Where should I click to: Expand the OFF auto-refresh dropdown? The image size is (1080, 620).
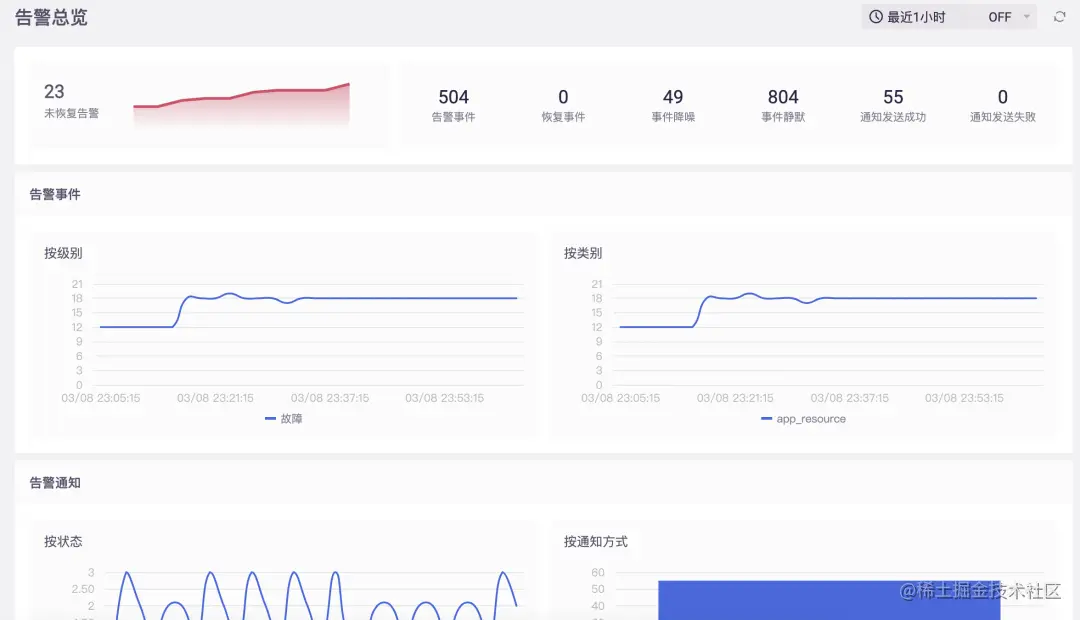[x=1008, y=17]
